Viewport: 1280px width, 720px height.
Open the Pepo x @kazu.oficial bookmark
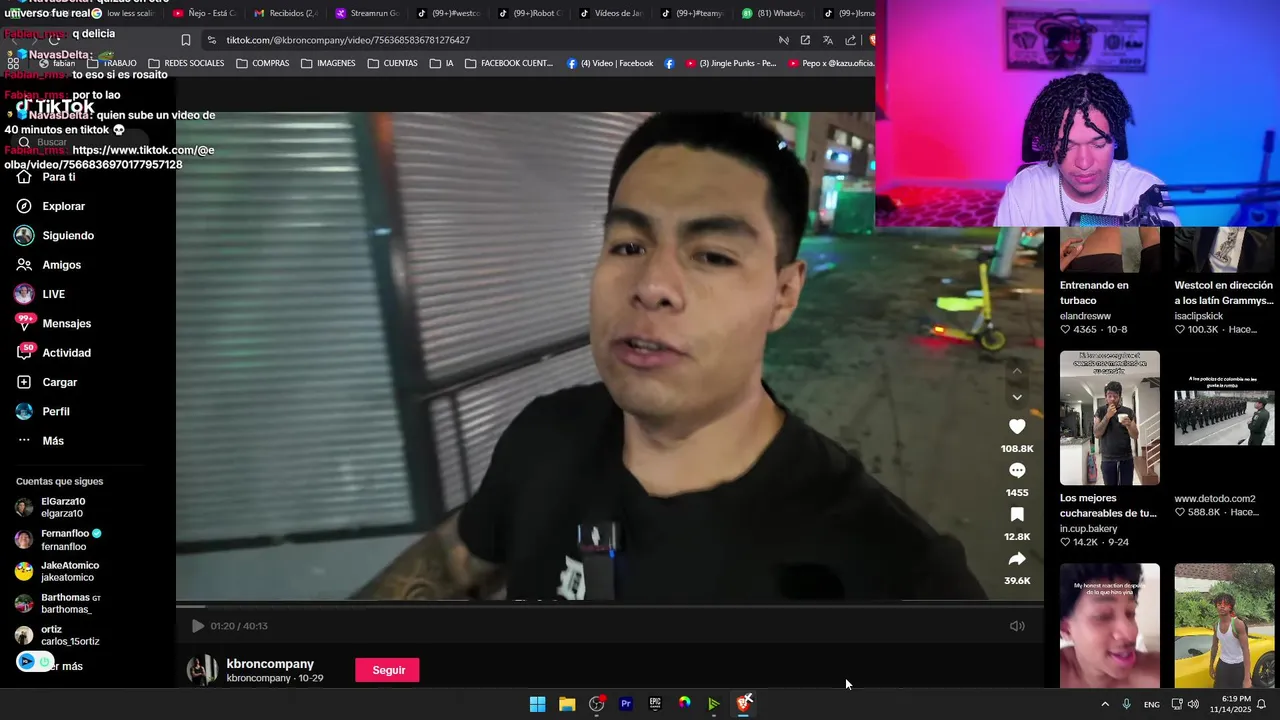click(832, 63)
